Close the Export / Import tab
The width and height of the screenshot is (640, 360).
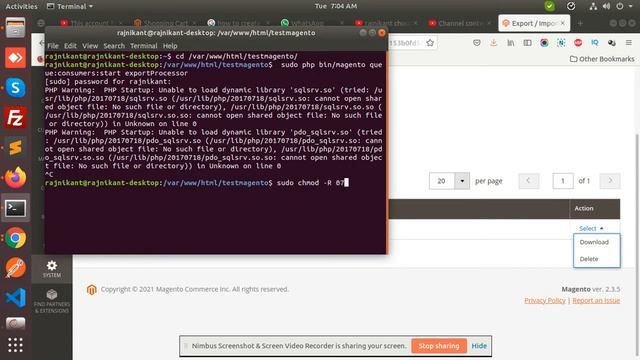coord(563,23)
